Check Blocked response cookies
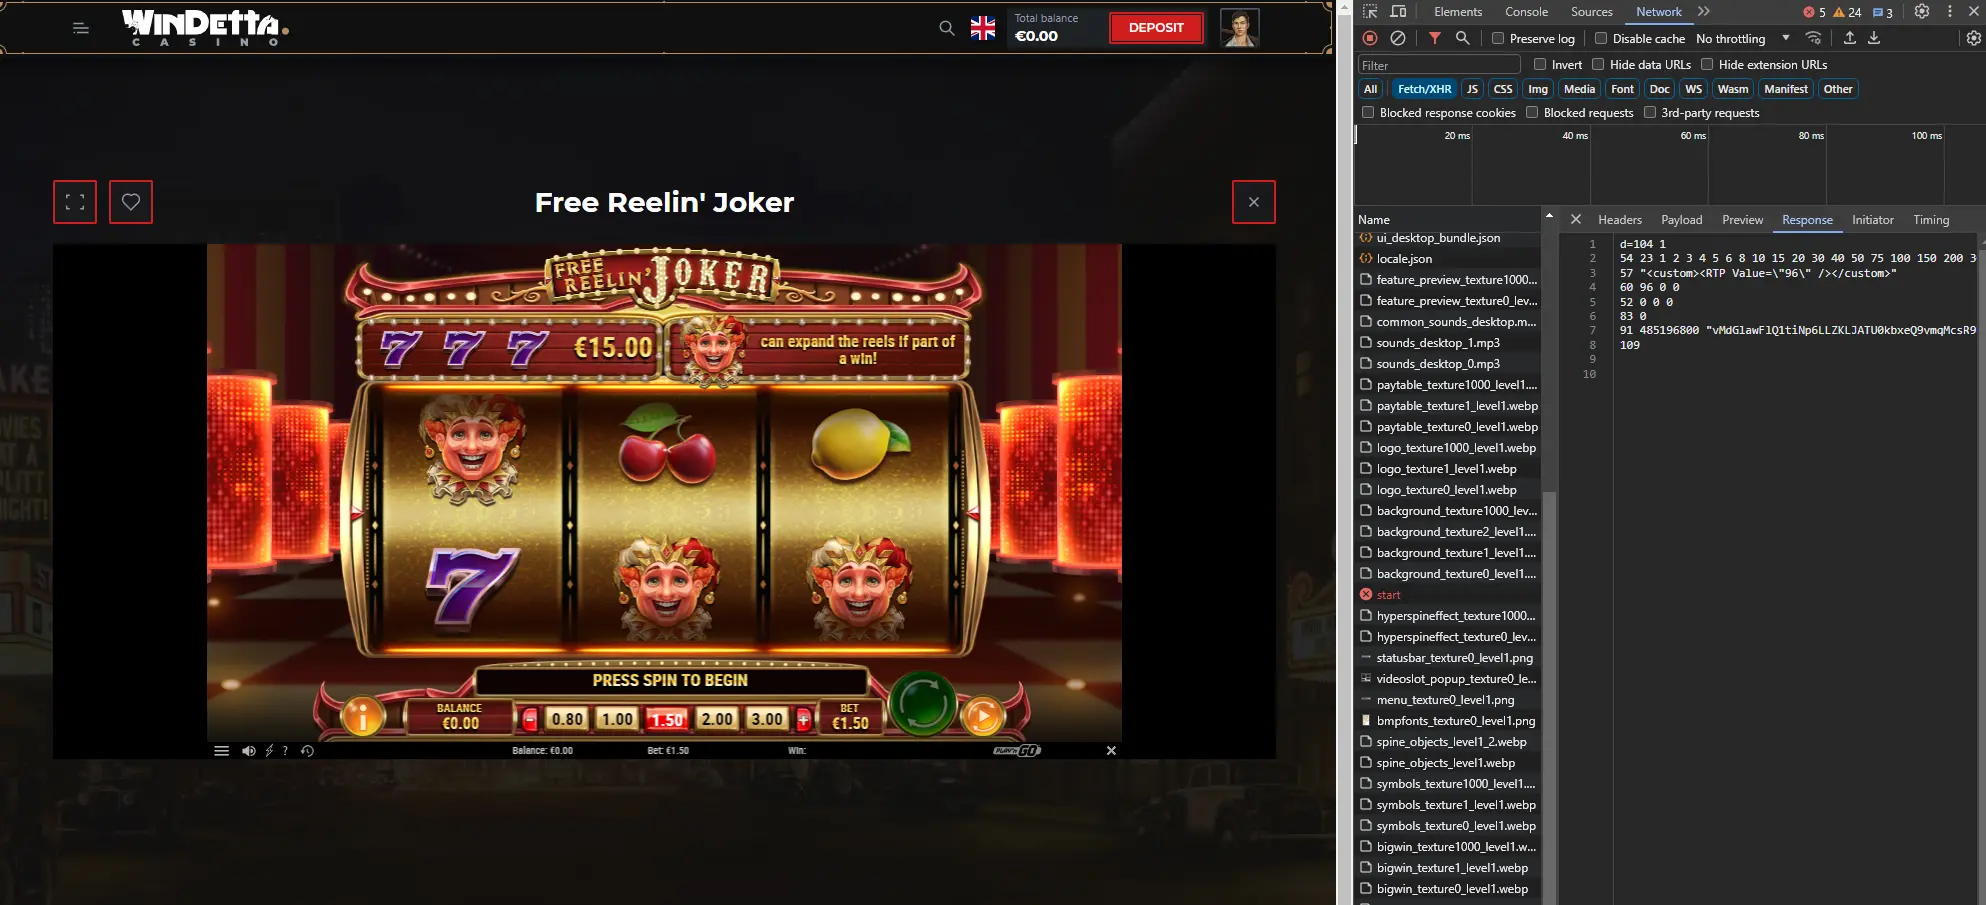The width and height of the screenshot is (1986, 905). coord(1368,112)
